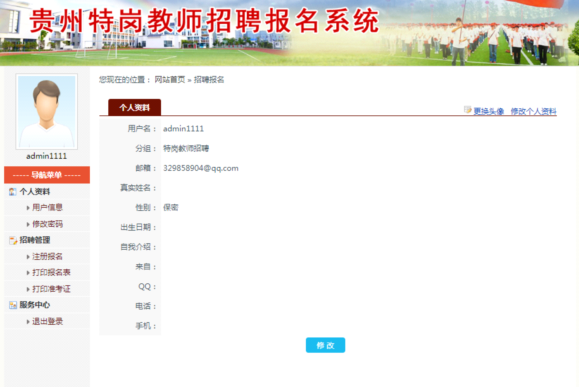
Task: Click the 导航菜单 header bar
Action: [47, 175]
